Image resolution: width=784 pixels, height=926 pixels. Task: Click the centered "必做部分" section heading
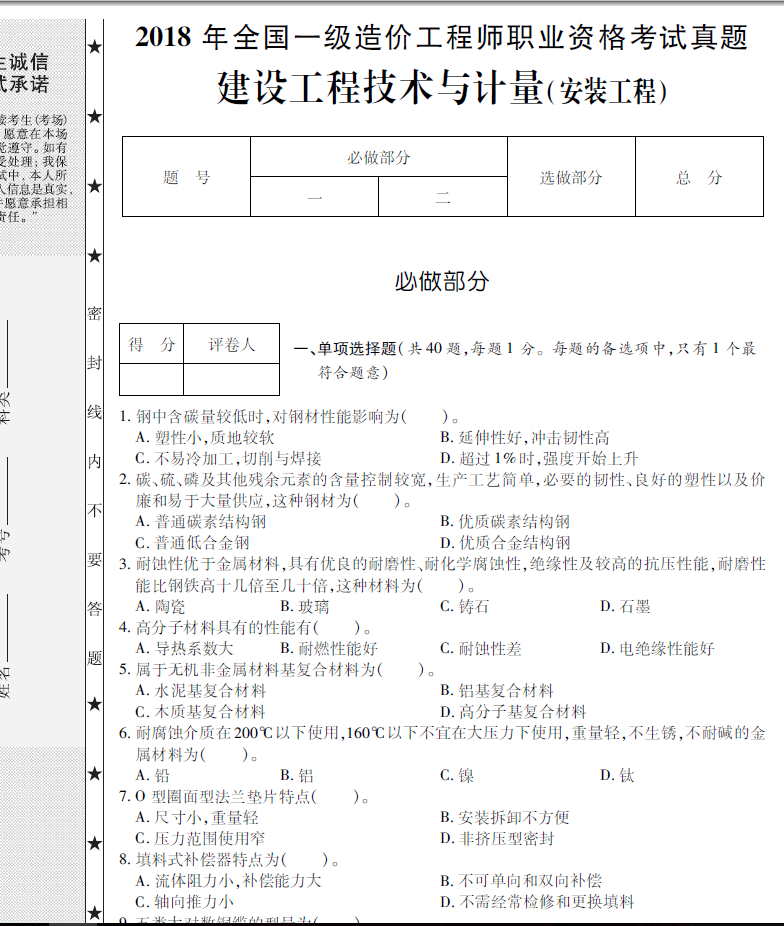[441, 282]
